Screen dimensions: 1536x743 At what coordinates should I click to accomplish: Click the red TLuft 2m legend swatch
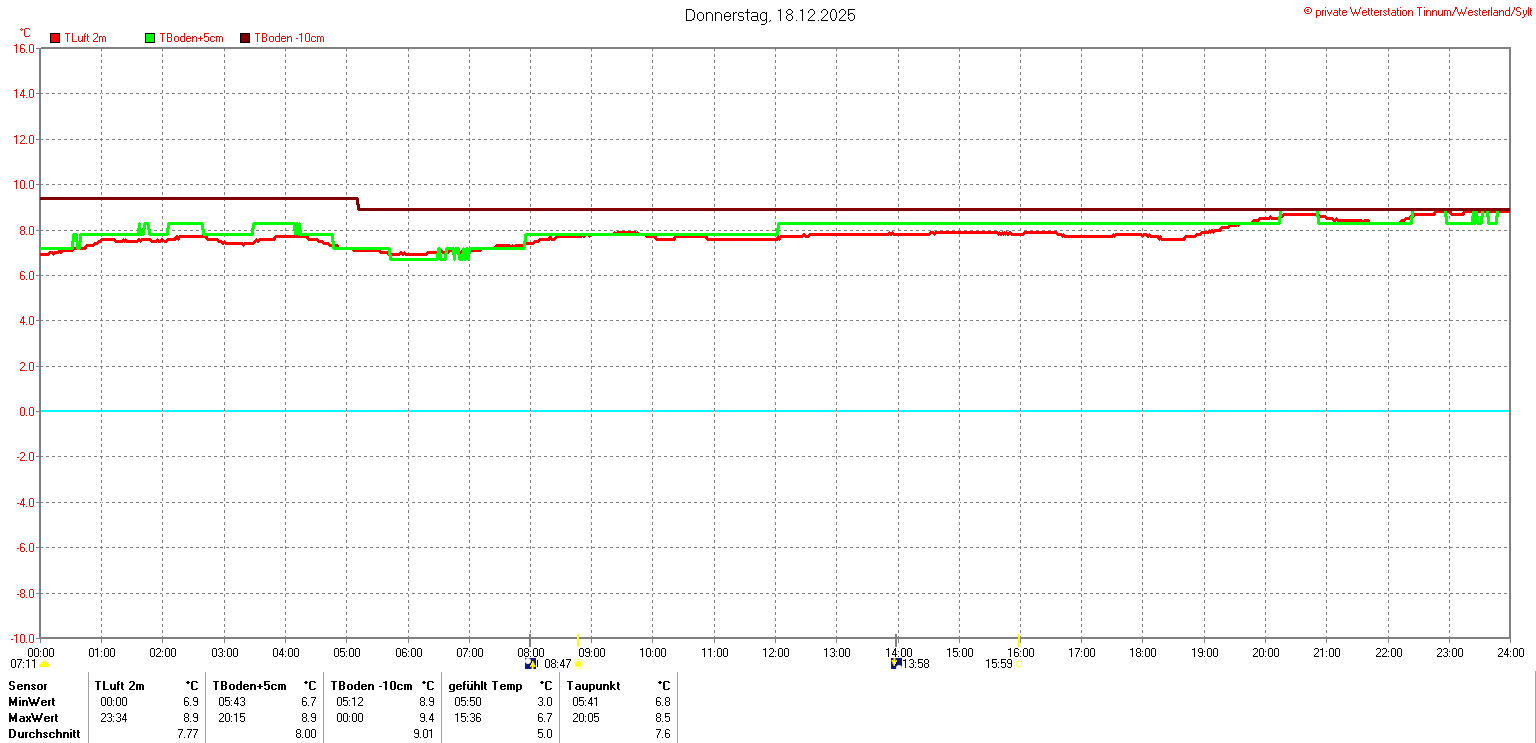[x=55, y=38]
